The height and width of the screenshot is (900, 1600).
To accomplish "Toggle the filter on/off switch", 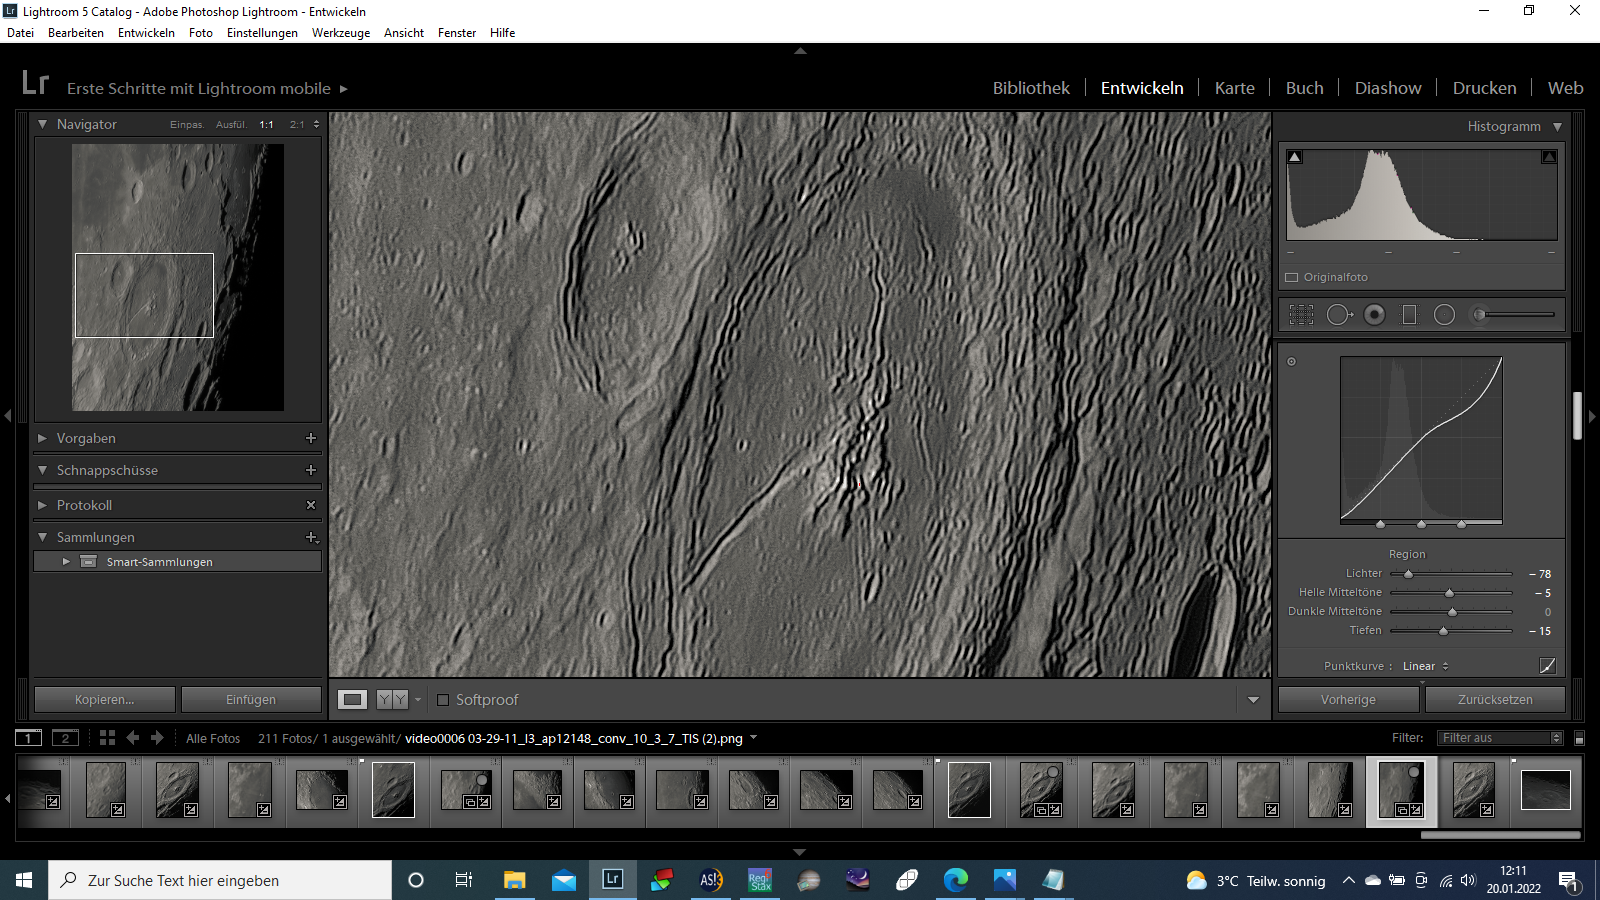I will (1579, 738).
